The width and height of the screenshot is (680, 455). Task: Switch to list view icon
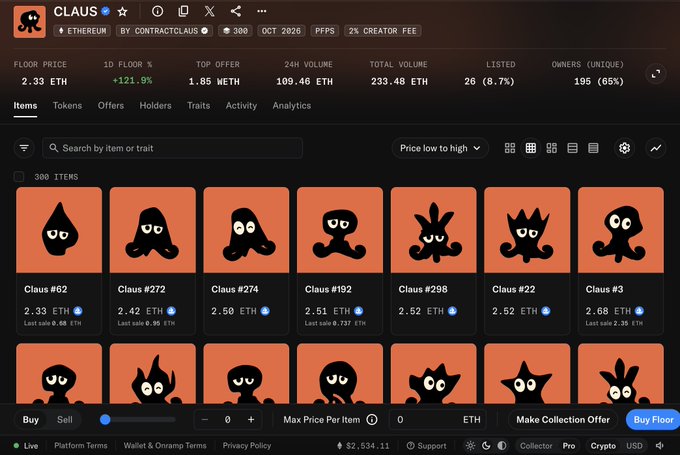[x=572, y=148]
